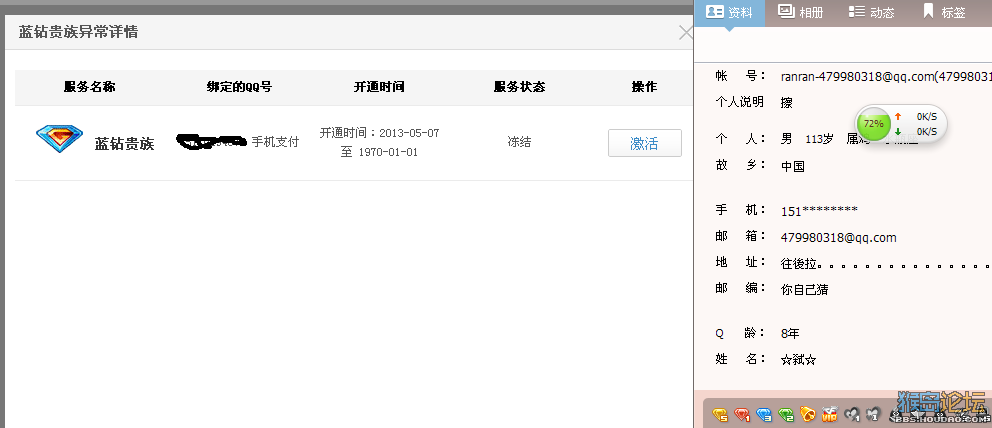The image size is (992, 428).
Task: Click the 服务状态 column header
Action: 519,87
